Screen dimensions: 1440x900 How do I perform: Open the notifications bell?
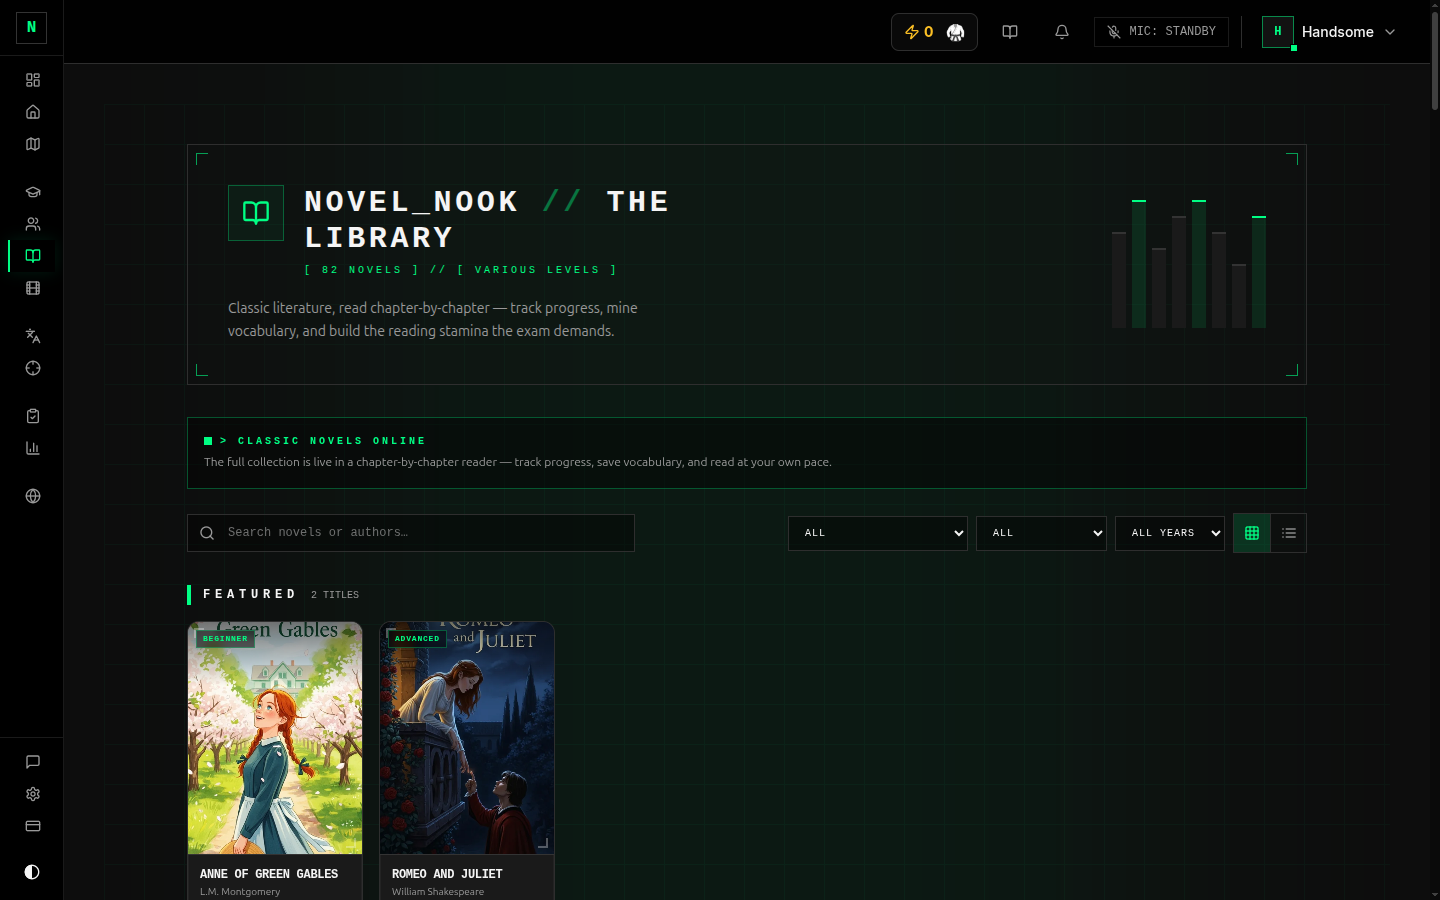click(1062, 32)
